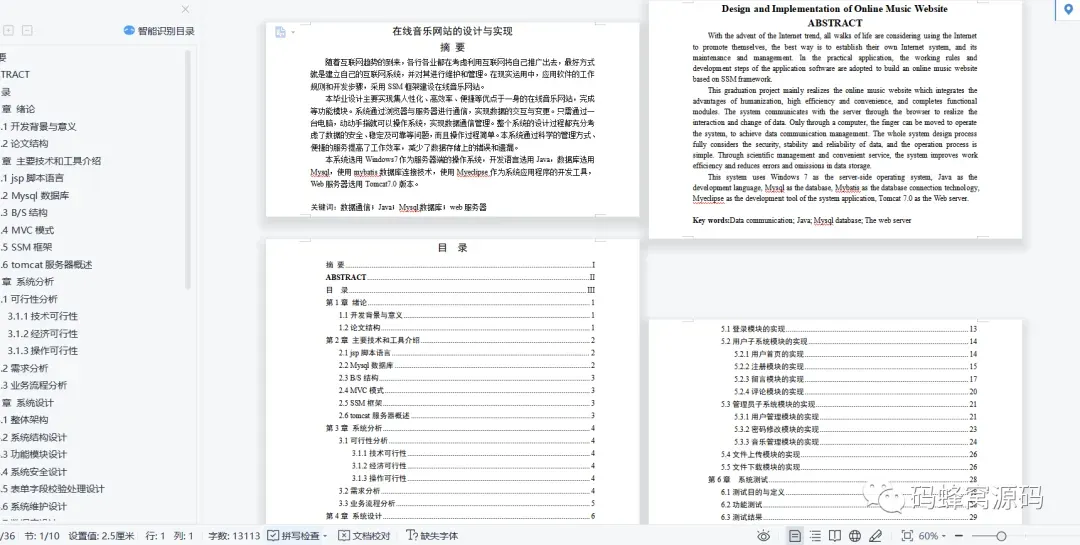Click TOC line '5.5 文件下载模块的实现'
1080x545 pixels.
[849, 466]
